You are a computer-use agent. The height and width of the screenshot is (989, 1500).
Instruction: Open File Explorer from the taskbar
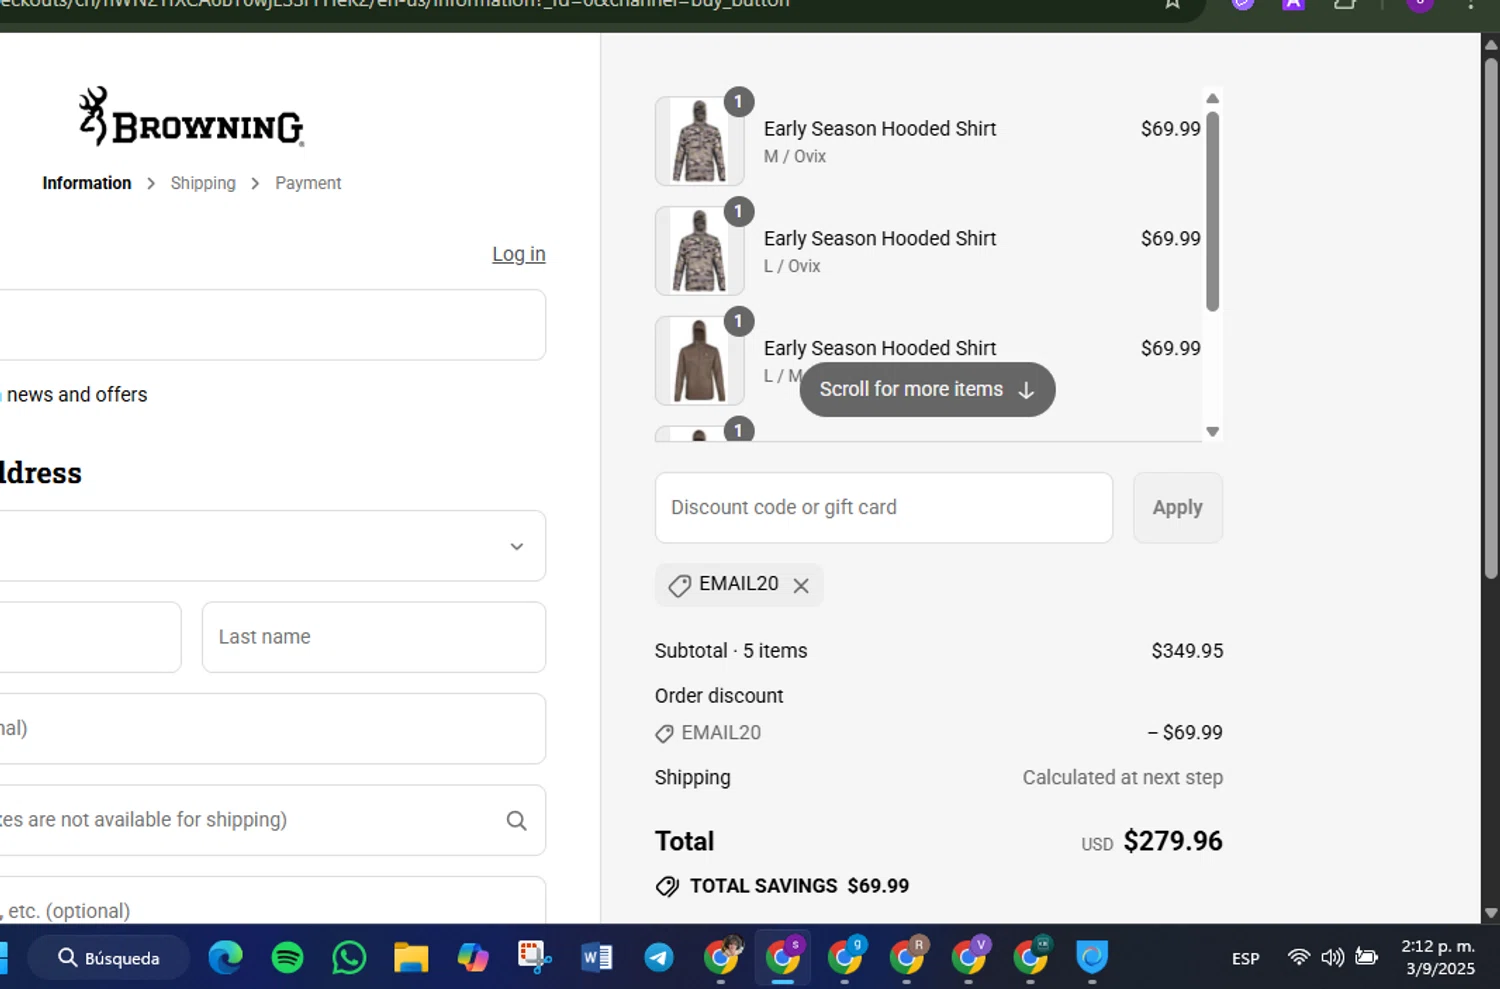[x=411, y=958]
